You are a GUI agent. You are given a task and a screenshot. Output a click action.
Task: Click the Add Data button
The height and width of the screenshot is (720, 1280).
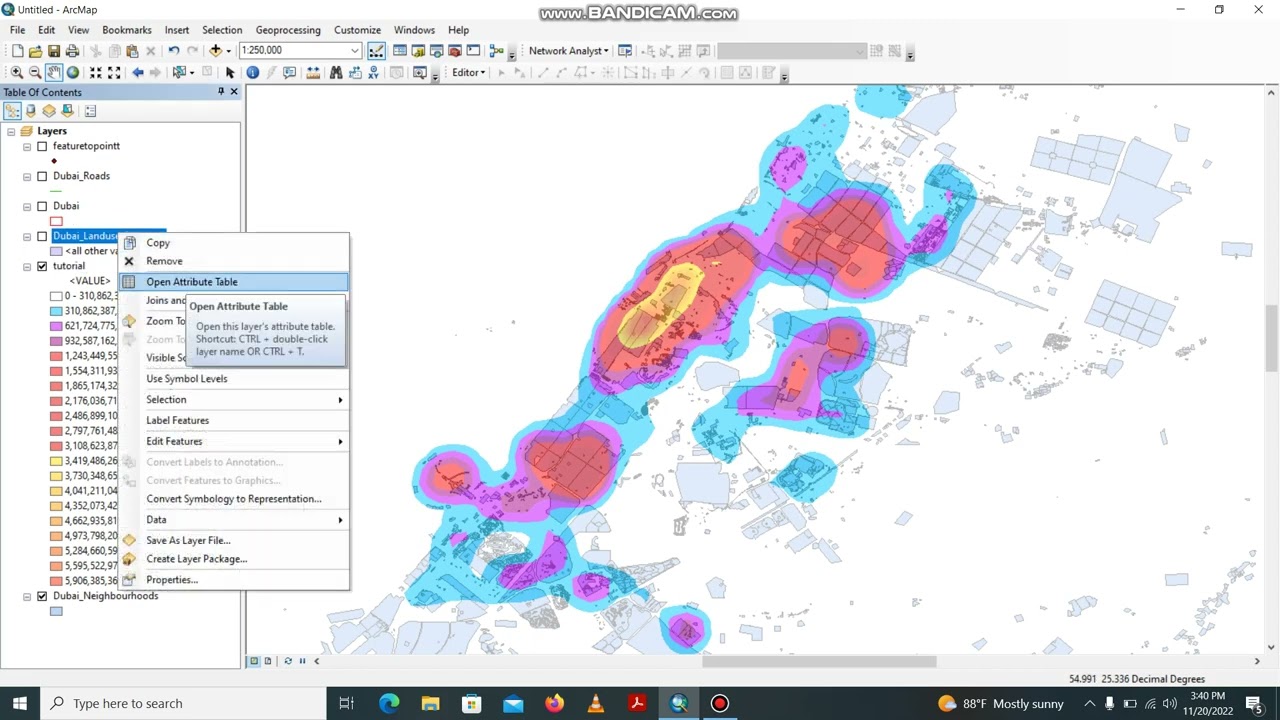tap(215, 51)
